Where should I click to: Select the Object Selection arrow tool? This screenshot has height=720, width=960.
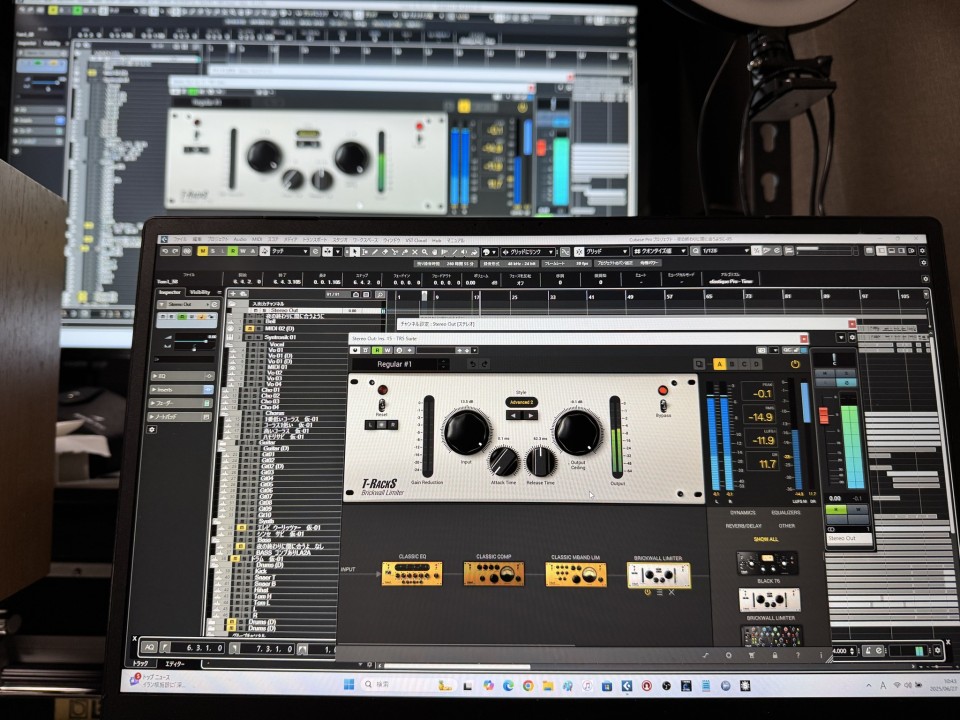click(x=354, y=252)
